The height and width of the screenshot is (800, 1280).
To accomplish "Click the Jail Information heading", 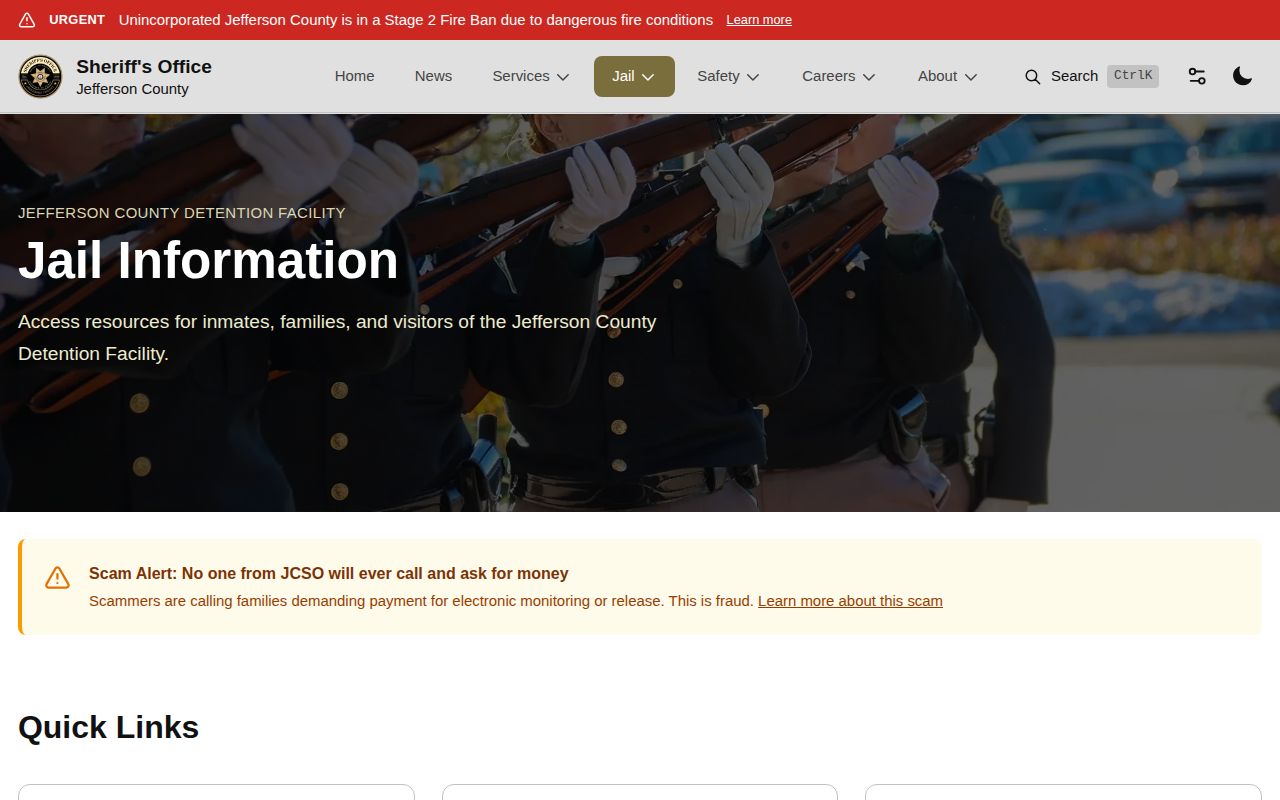I will [208, 260].
